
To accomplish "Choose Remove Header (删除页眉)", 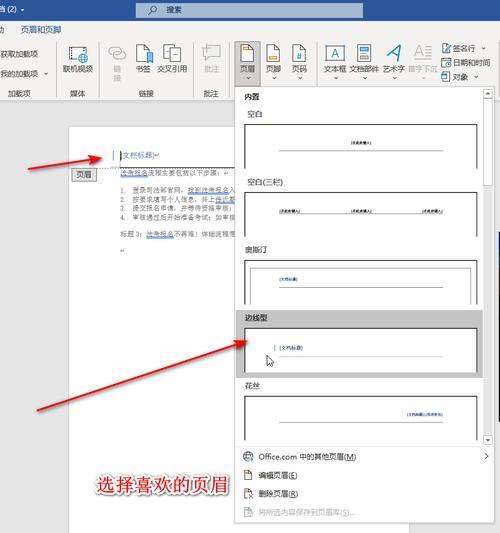I will click(364, 493).
